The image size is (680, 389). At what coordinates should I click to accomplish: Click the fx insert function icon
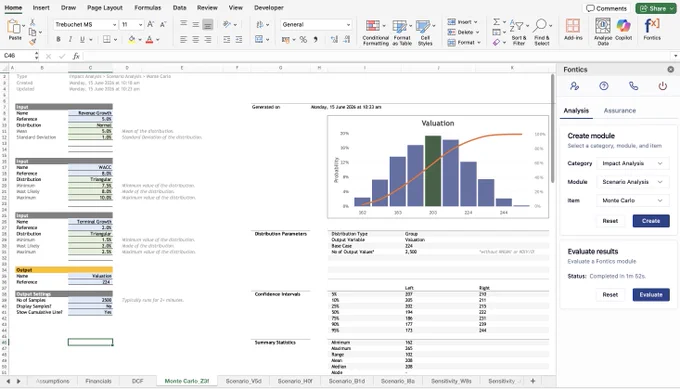coord(76,56)
